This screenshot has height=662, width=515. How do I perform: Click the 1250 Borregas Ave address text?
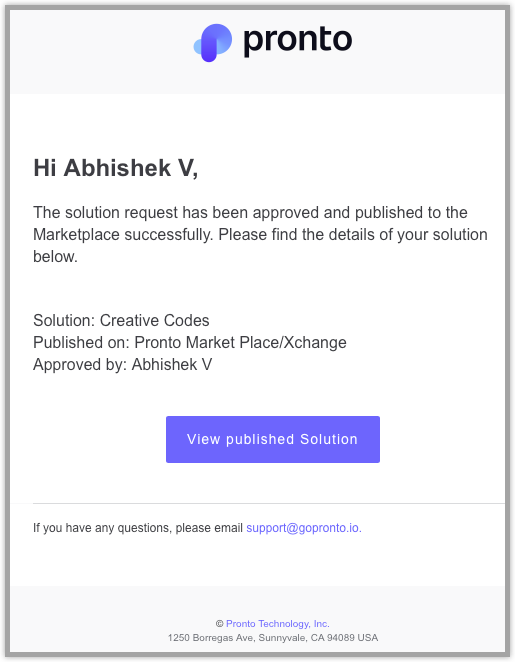pyautogui.click(x=273, y=638)
